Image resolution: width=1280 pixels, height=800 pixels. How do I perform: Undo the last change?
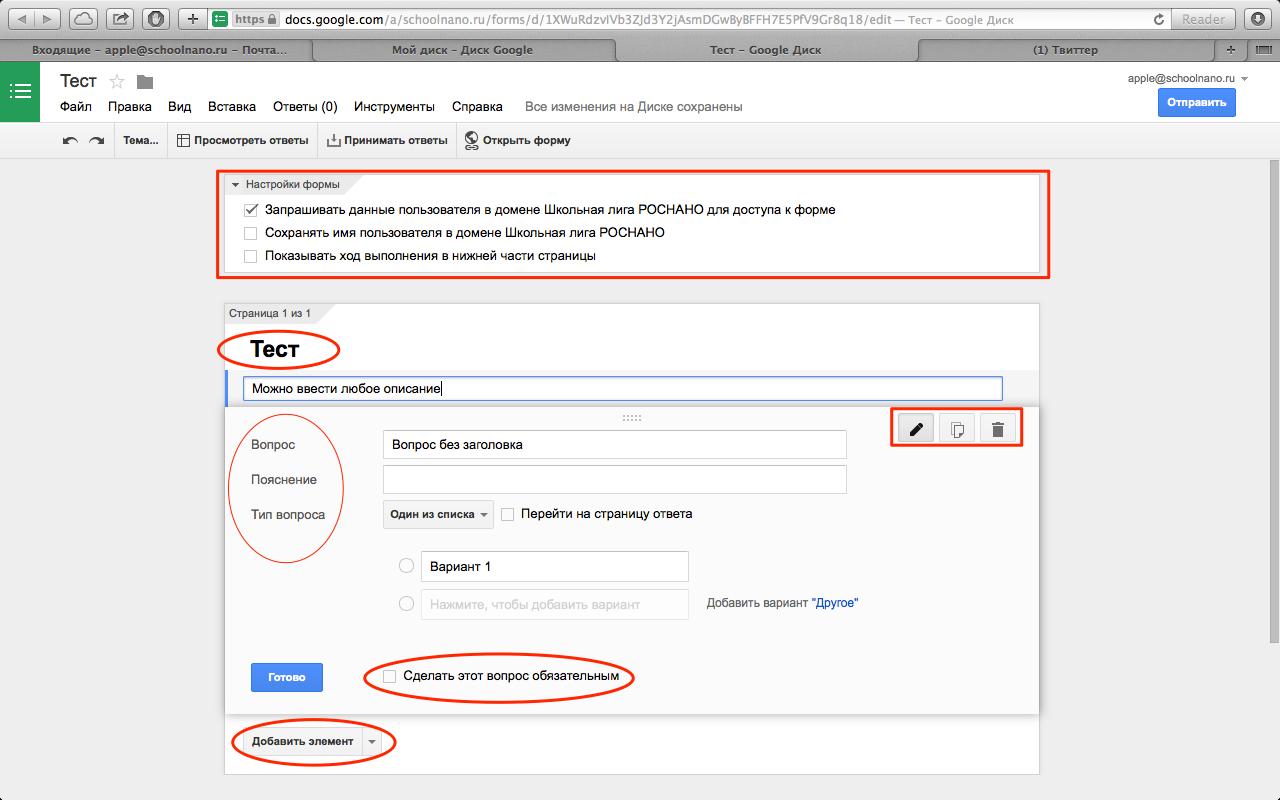click(70, 141)
